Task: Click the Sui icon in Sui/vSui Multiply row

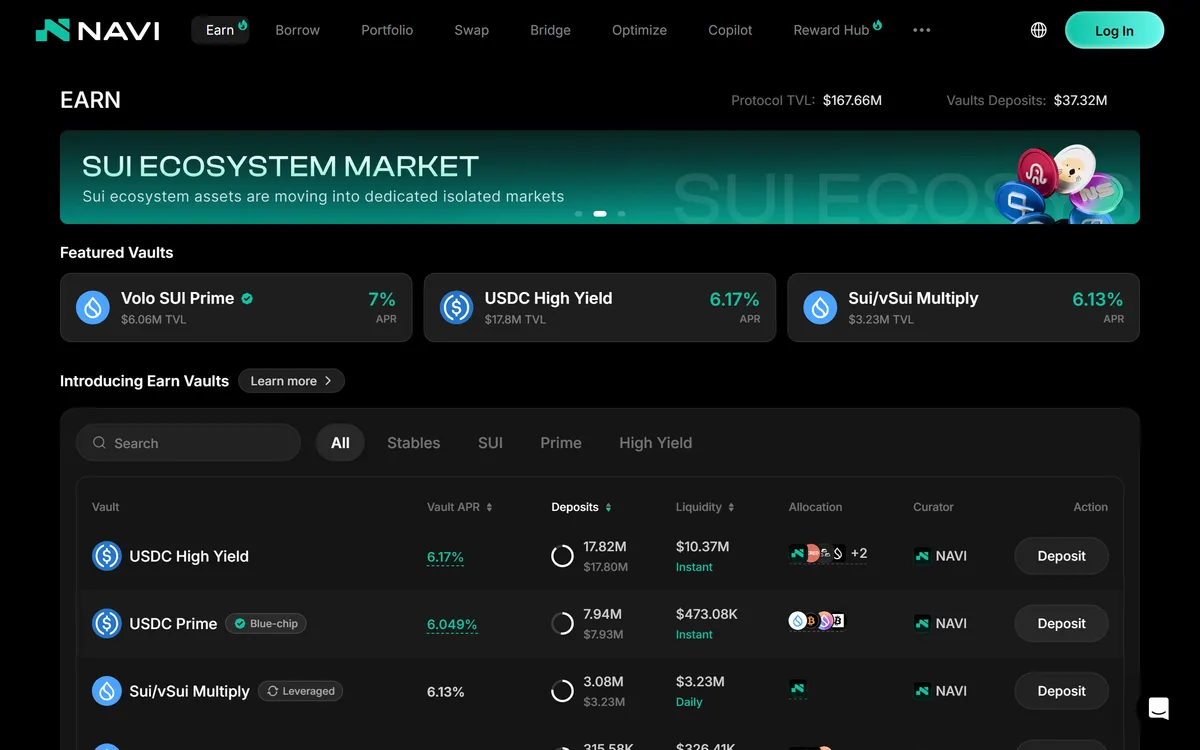Action: pyautogui.click(x=107, y=691)
